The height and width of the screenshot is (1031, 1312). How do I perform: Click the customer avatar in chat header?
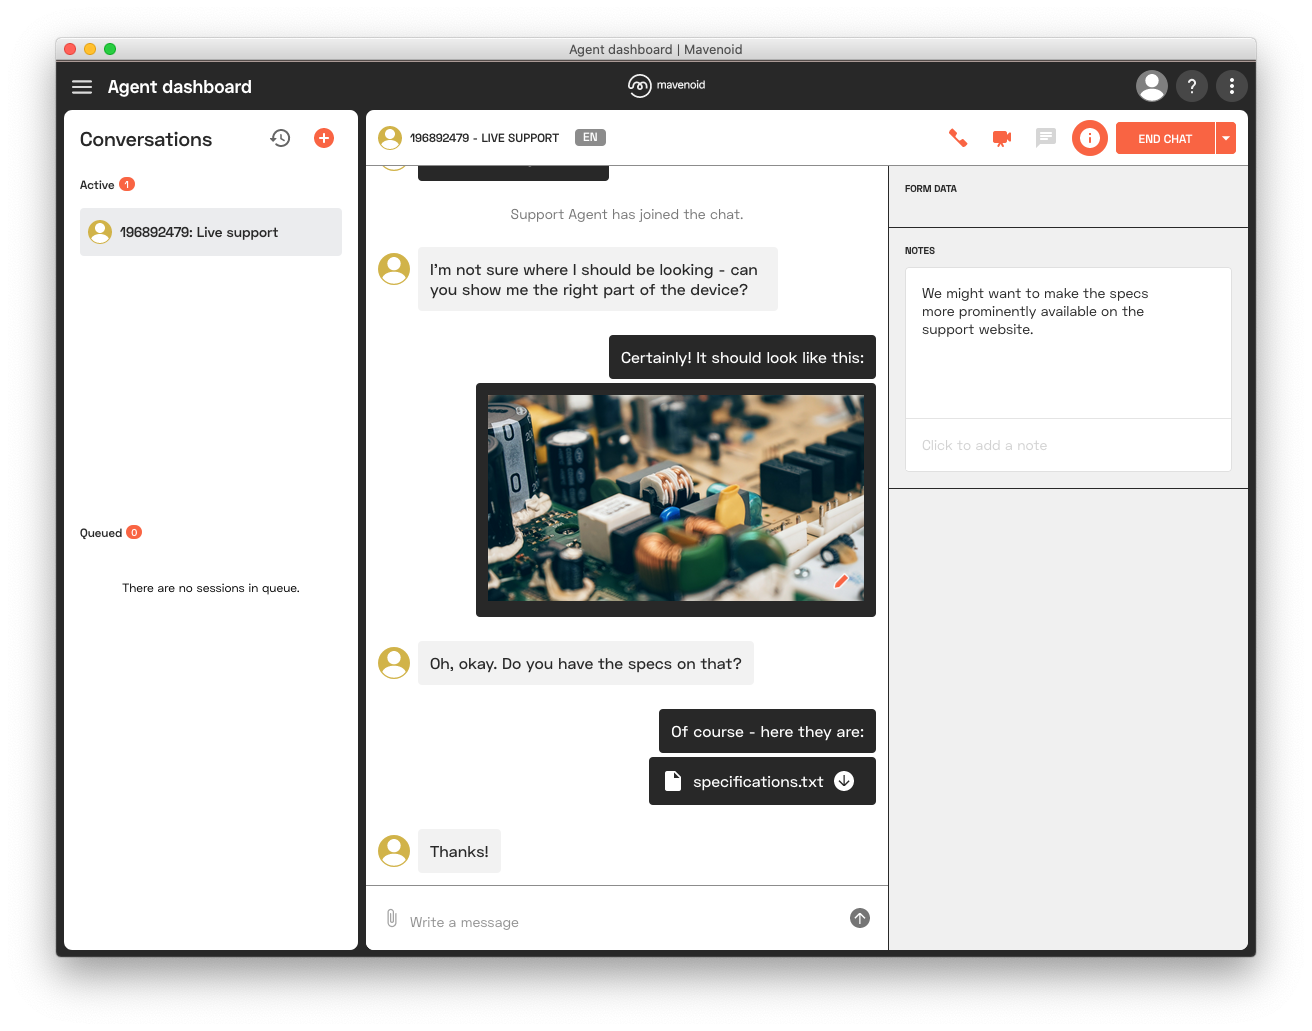(390, 138)
